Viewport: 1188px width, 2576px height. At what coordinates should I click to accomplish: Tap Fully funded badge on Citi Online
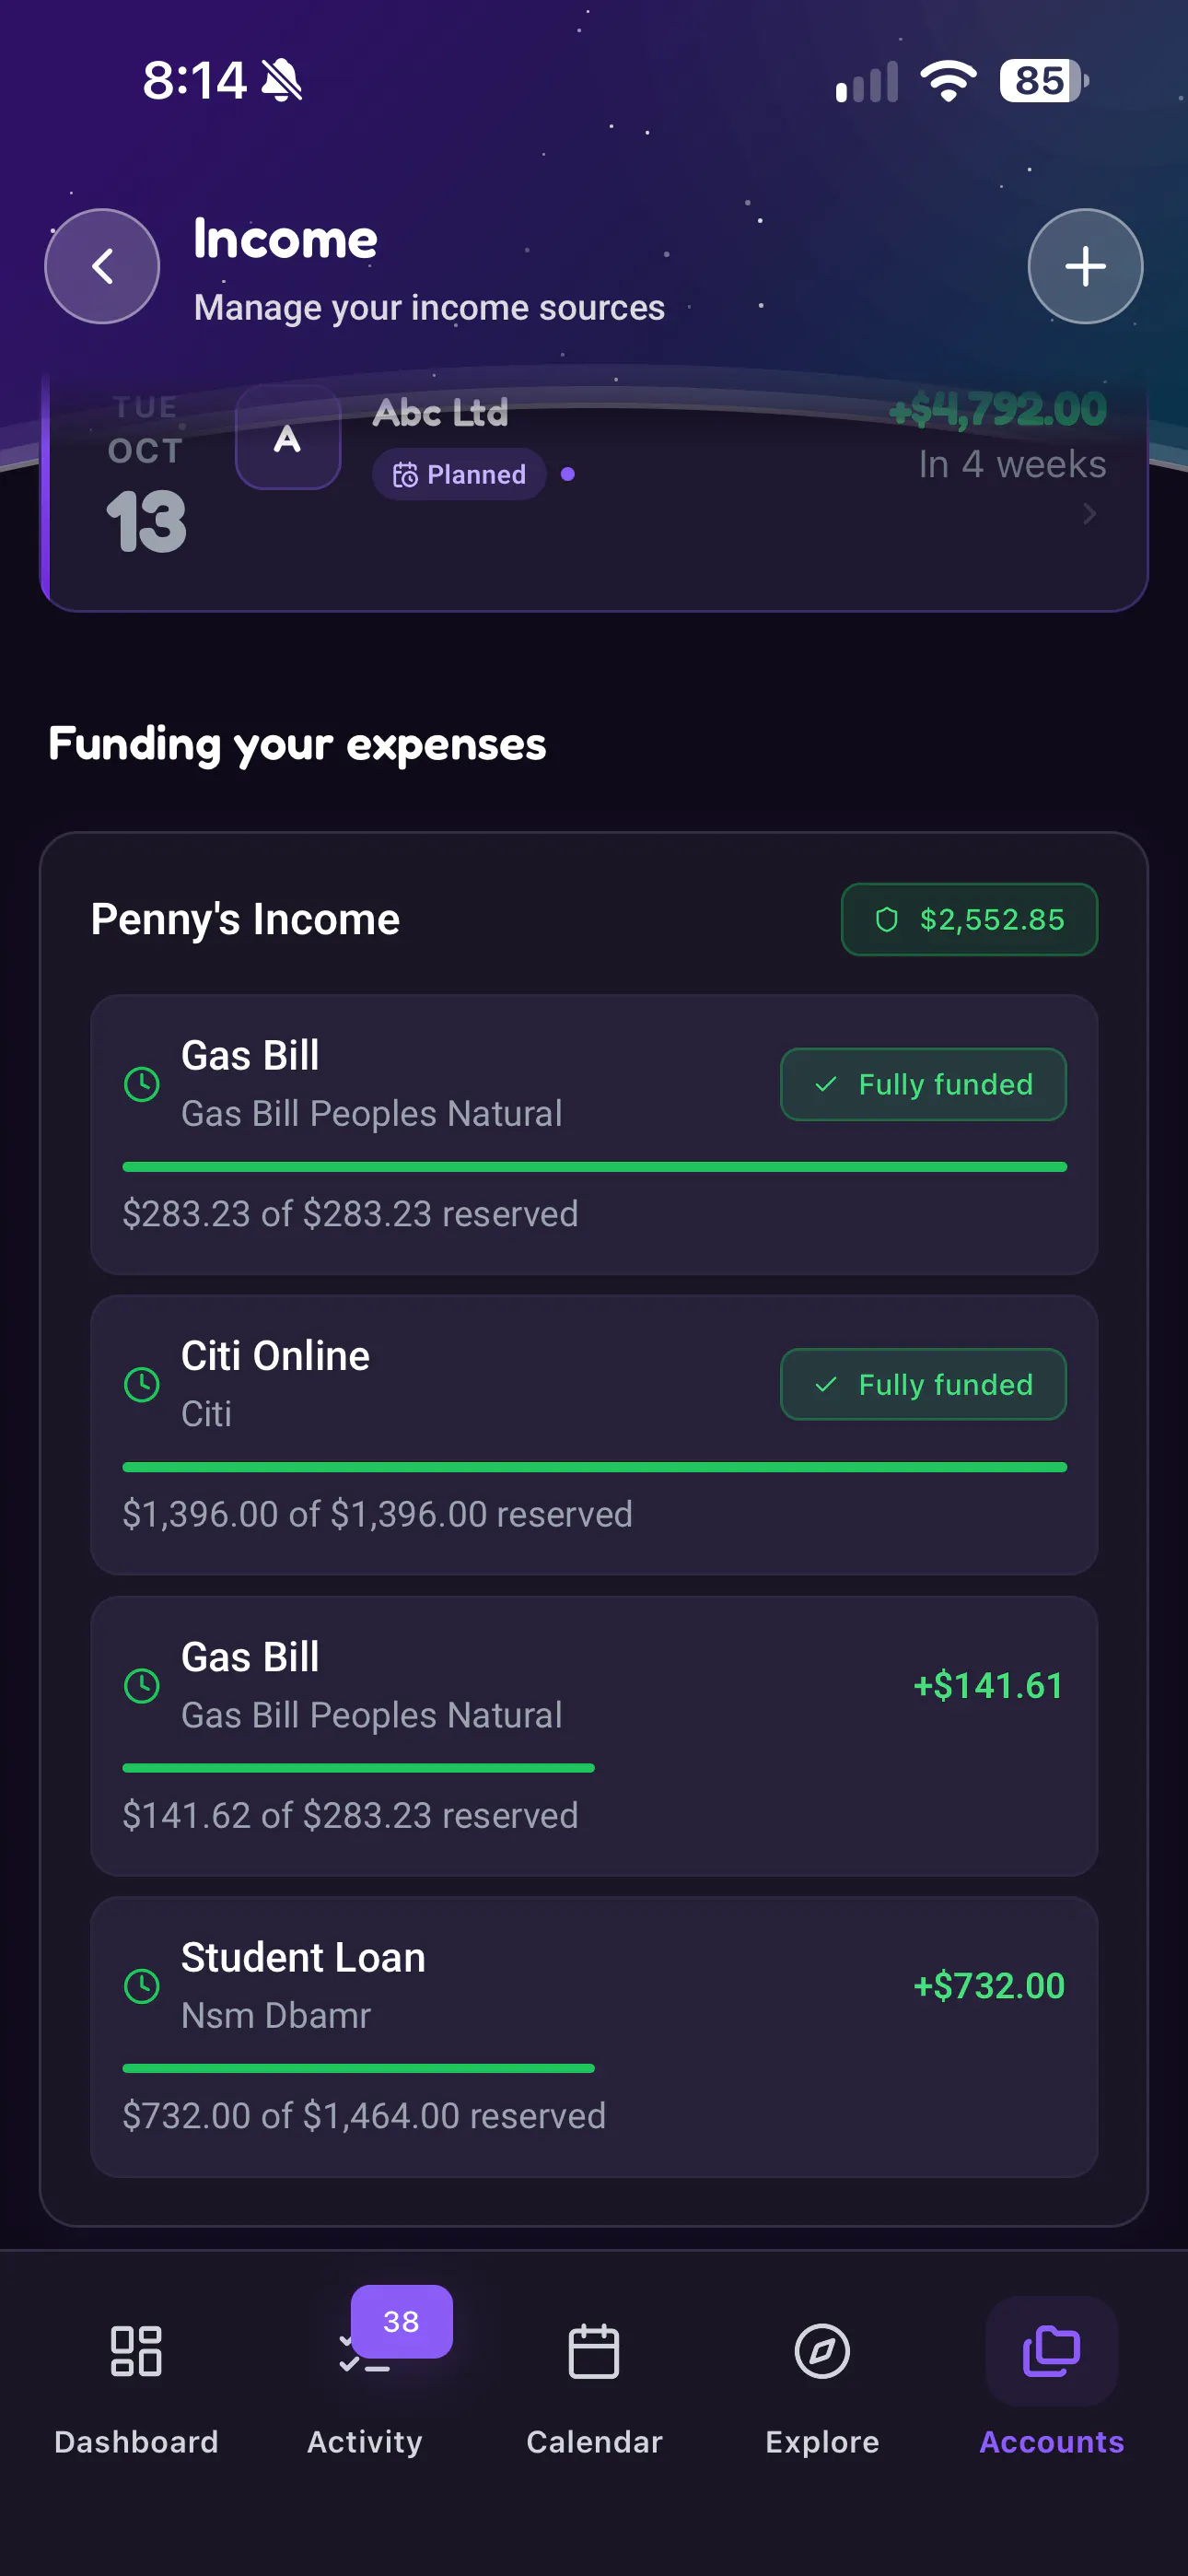[x=923, y=1384]
